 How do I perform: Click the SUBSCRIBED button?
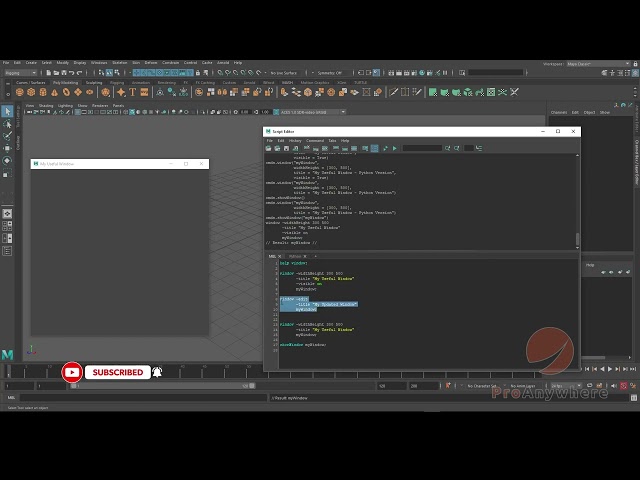(118, 372)
